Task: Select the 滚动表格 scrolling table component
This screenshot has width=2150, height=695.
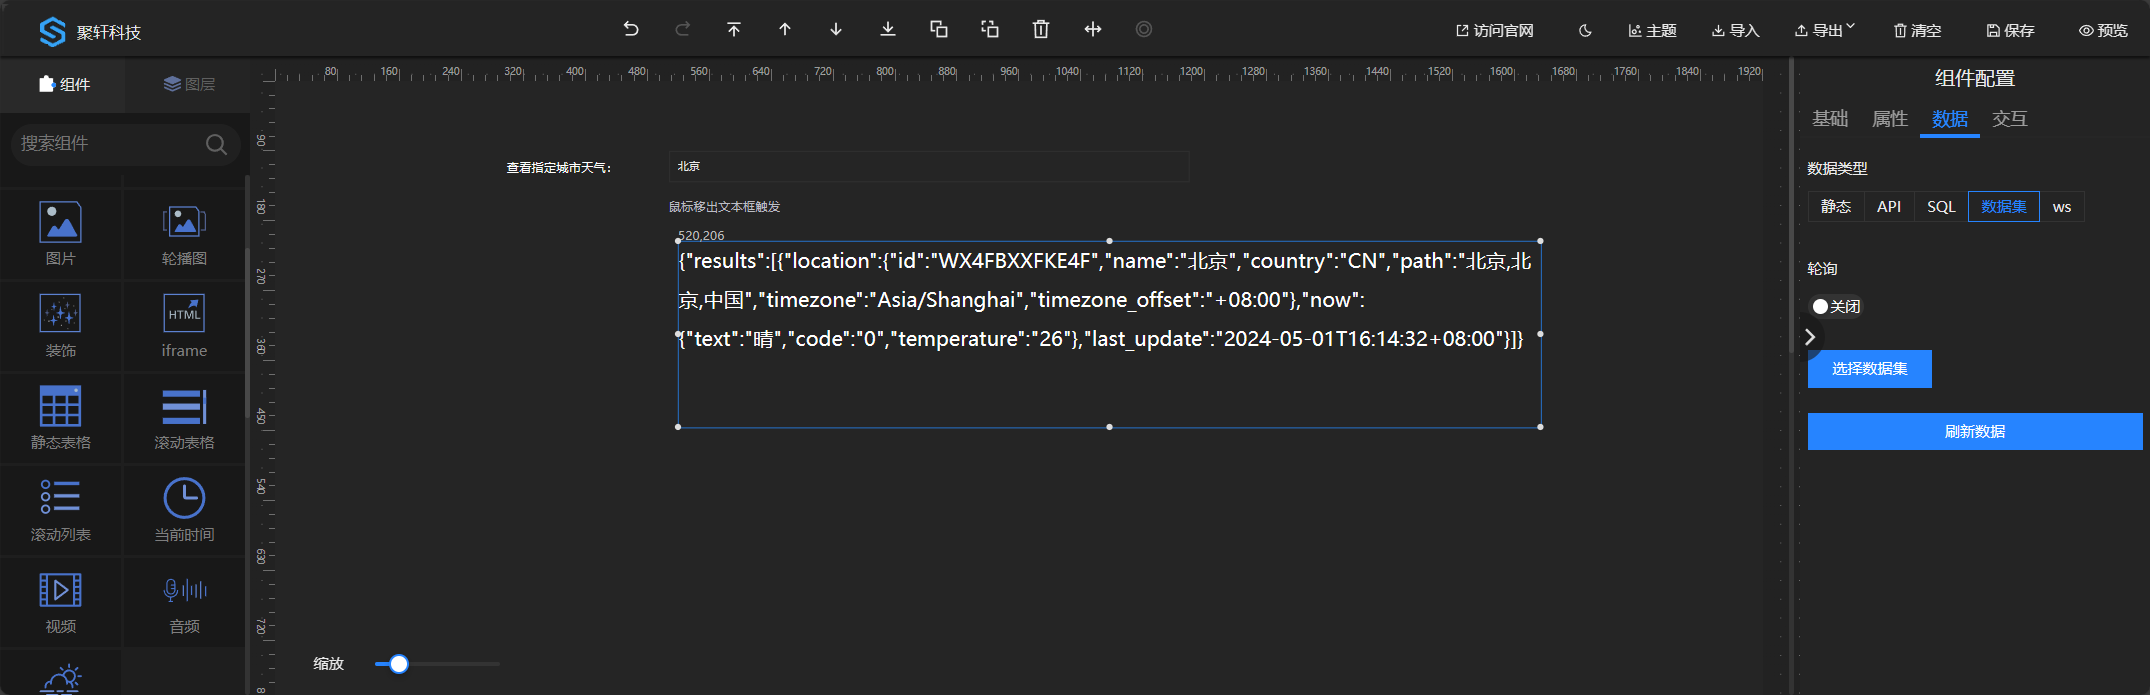Action: point(184,417)
